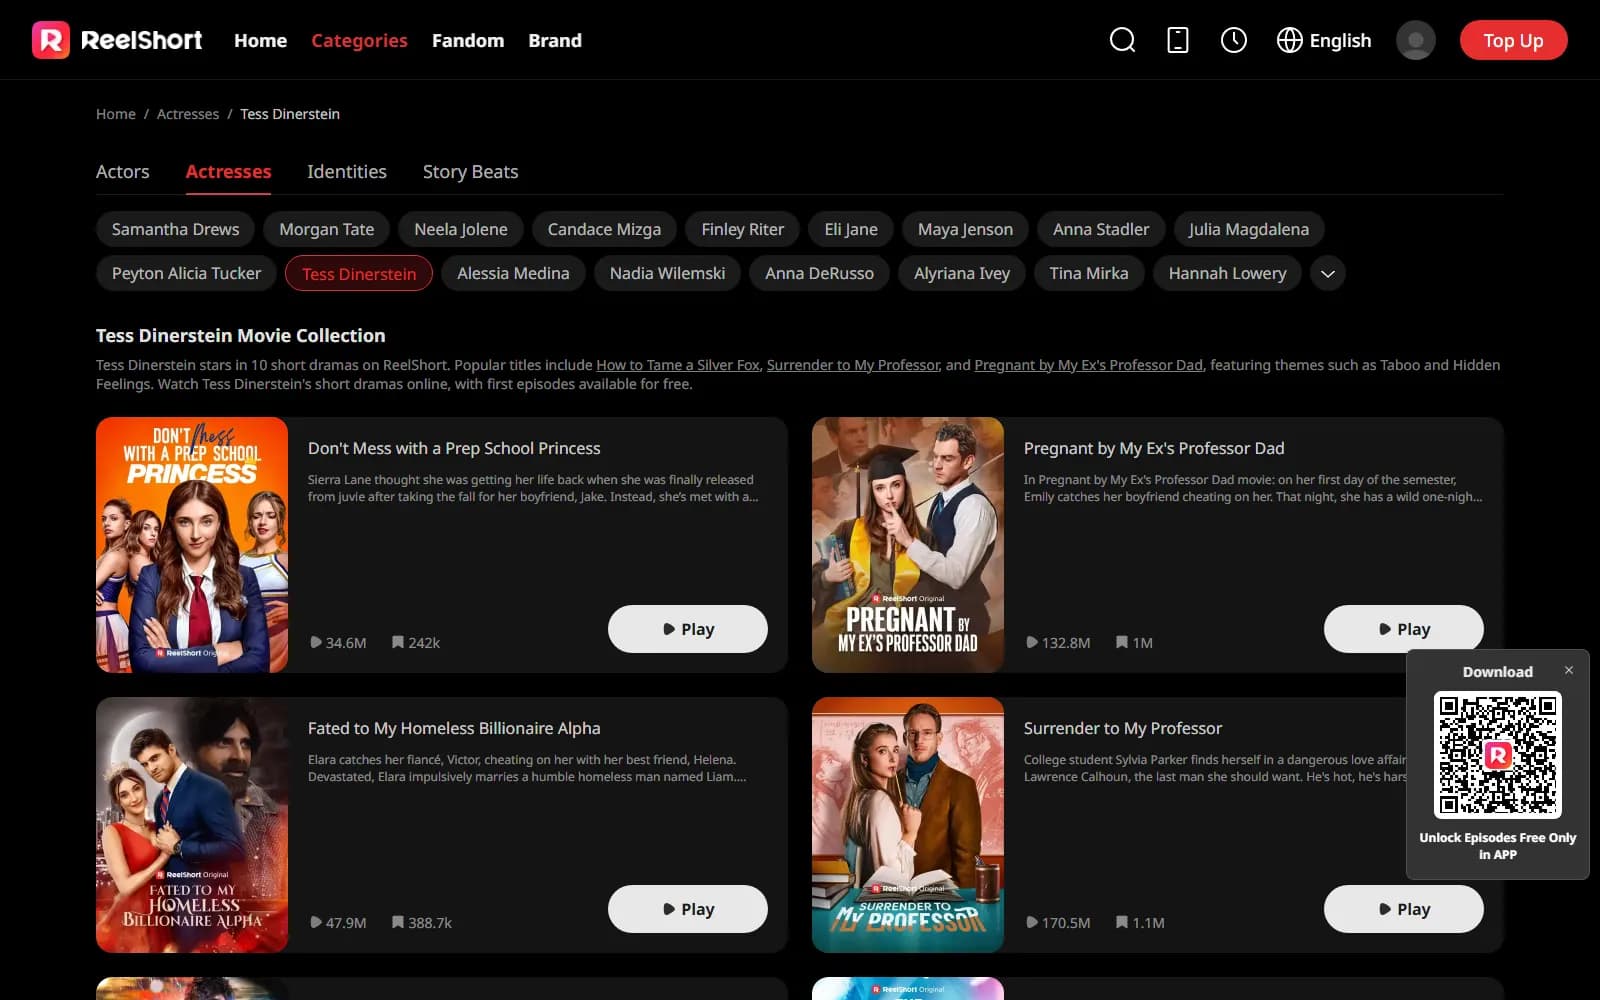The height and width of the screenshot is (1000, 1600).
Task: Switch to the Identities tab
Action: pyautogui.click(x=346, y=172)
